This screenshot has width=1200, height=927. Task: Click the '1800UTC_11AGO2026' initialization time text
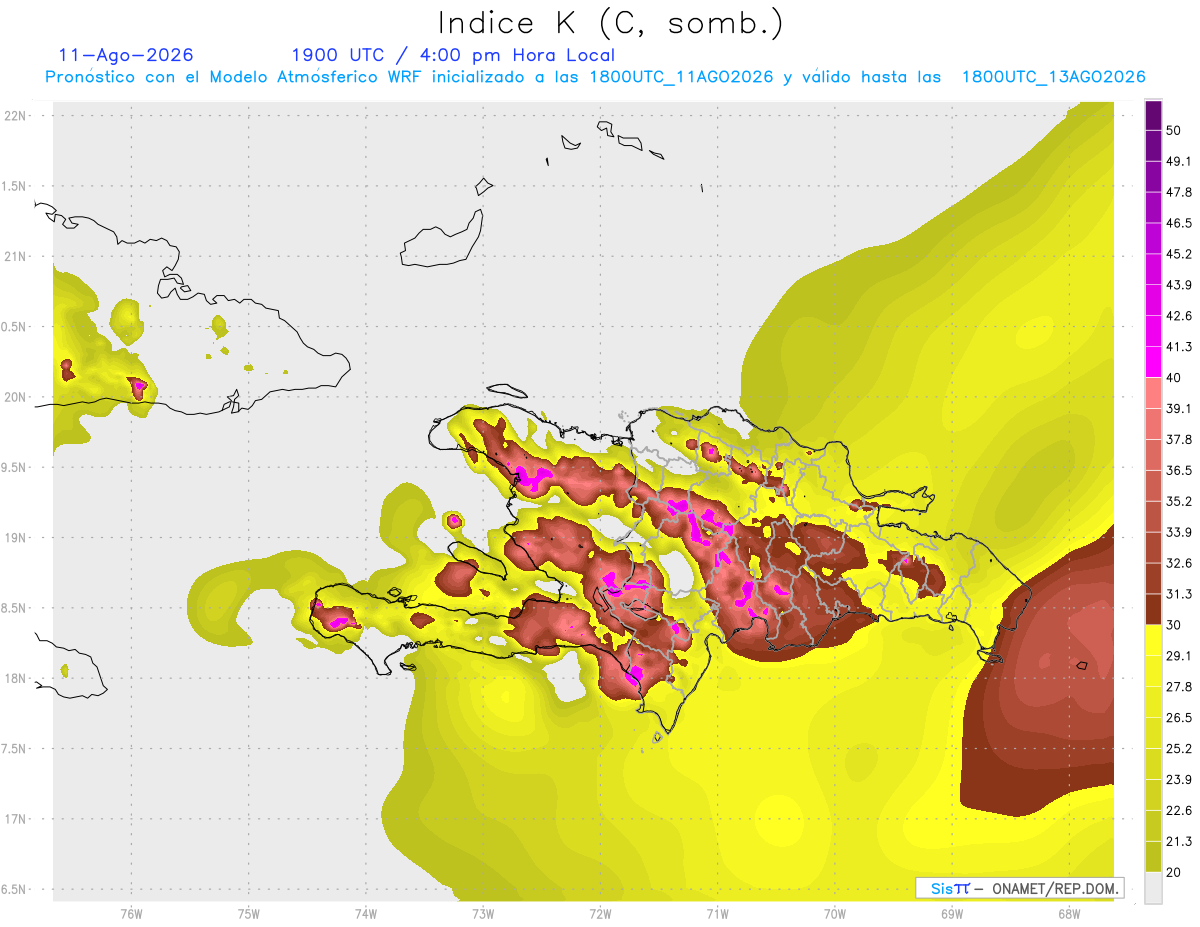[x=682, y=77]
